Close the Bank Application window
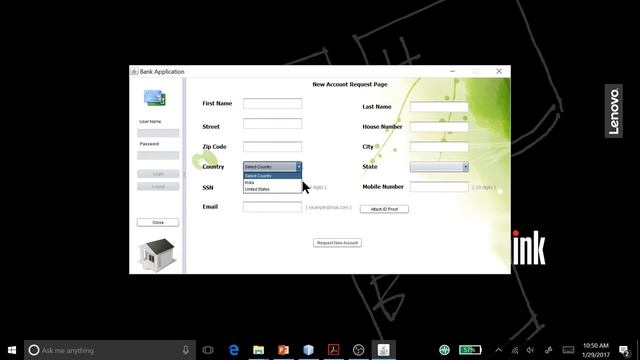Image resolution: width=640 pixels, height=360 pixels. 499,71
